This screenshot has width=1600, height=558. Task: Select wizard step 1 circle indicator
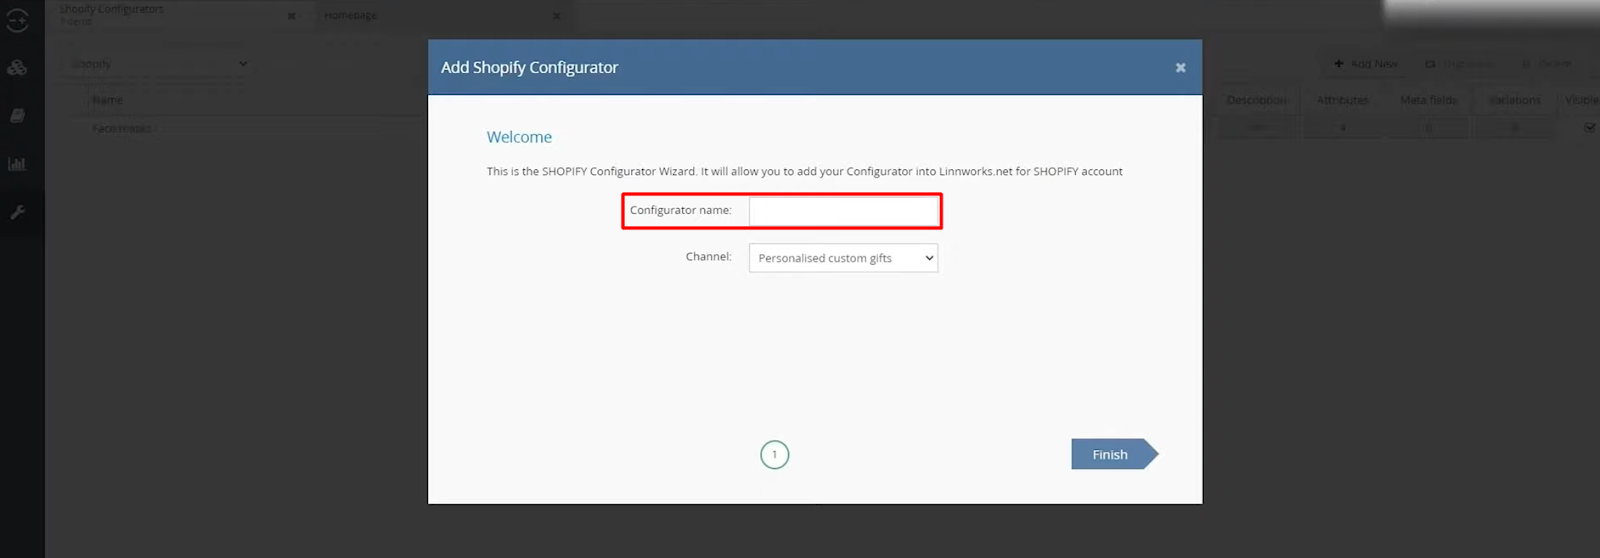point(774,455)
